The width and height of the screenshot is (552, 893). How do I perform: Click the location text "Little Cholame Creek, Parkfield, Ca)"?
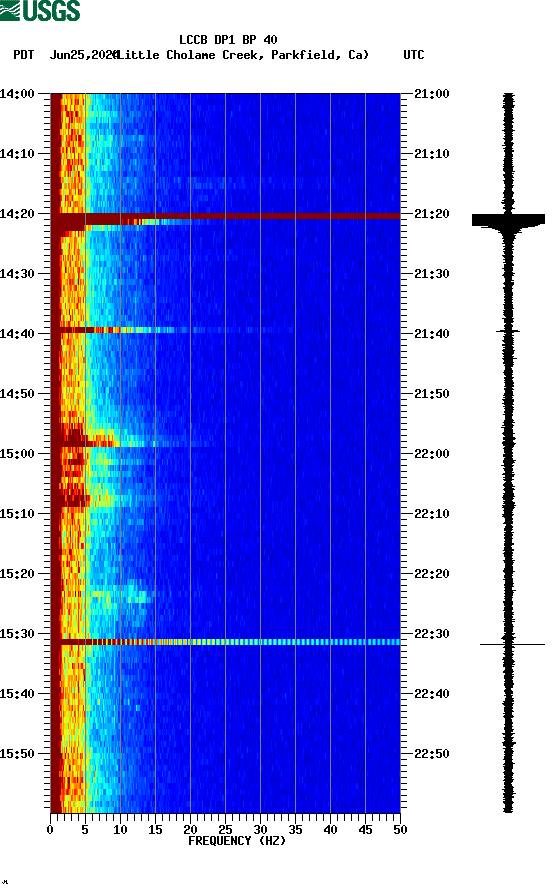click(242, 55)
